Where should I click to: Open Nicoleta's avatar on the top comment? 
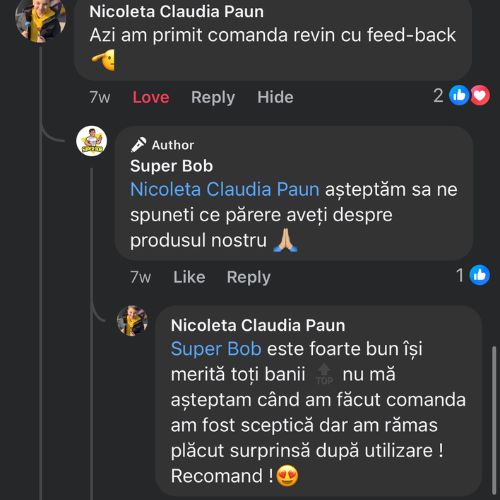click(x=40, y=21)
